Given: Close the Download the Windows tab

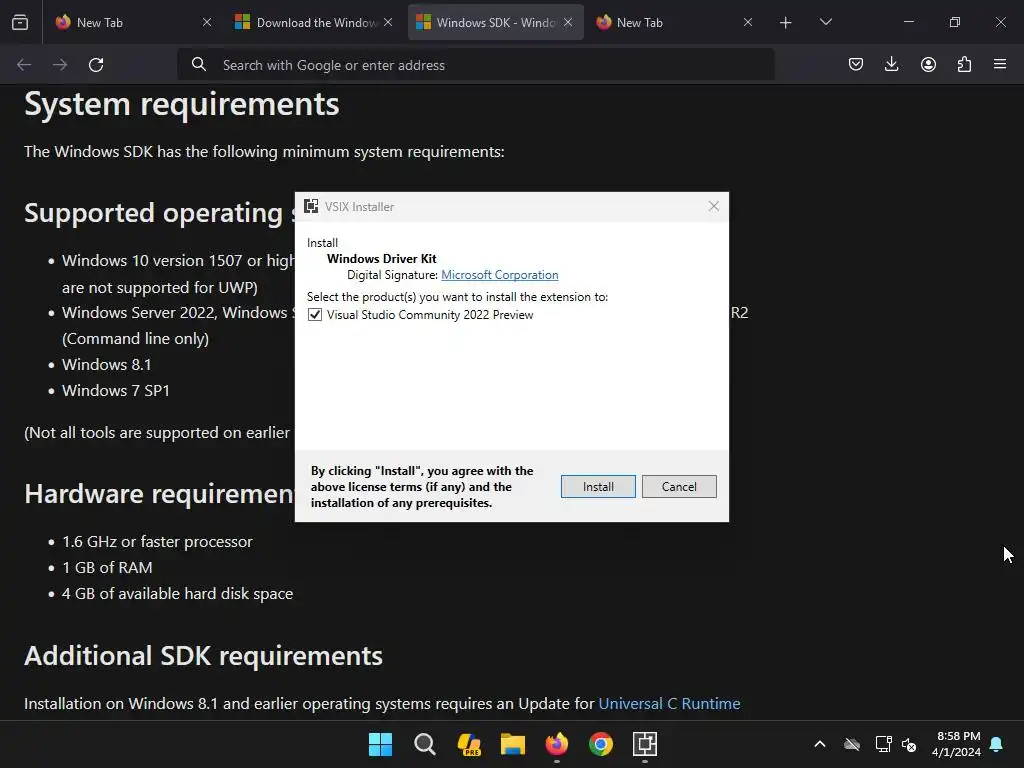Looking at the screenshot, I should [388, 22].
